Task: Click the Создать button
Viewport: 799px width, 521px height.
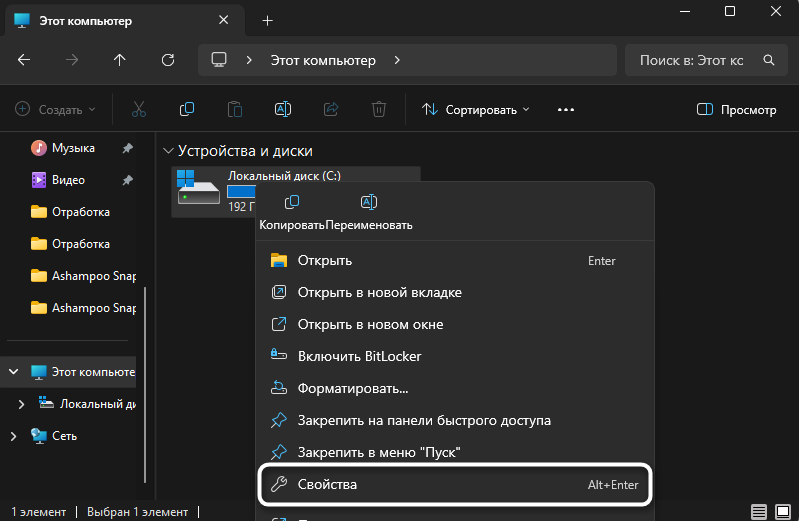Action: point(56,109)
